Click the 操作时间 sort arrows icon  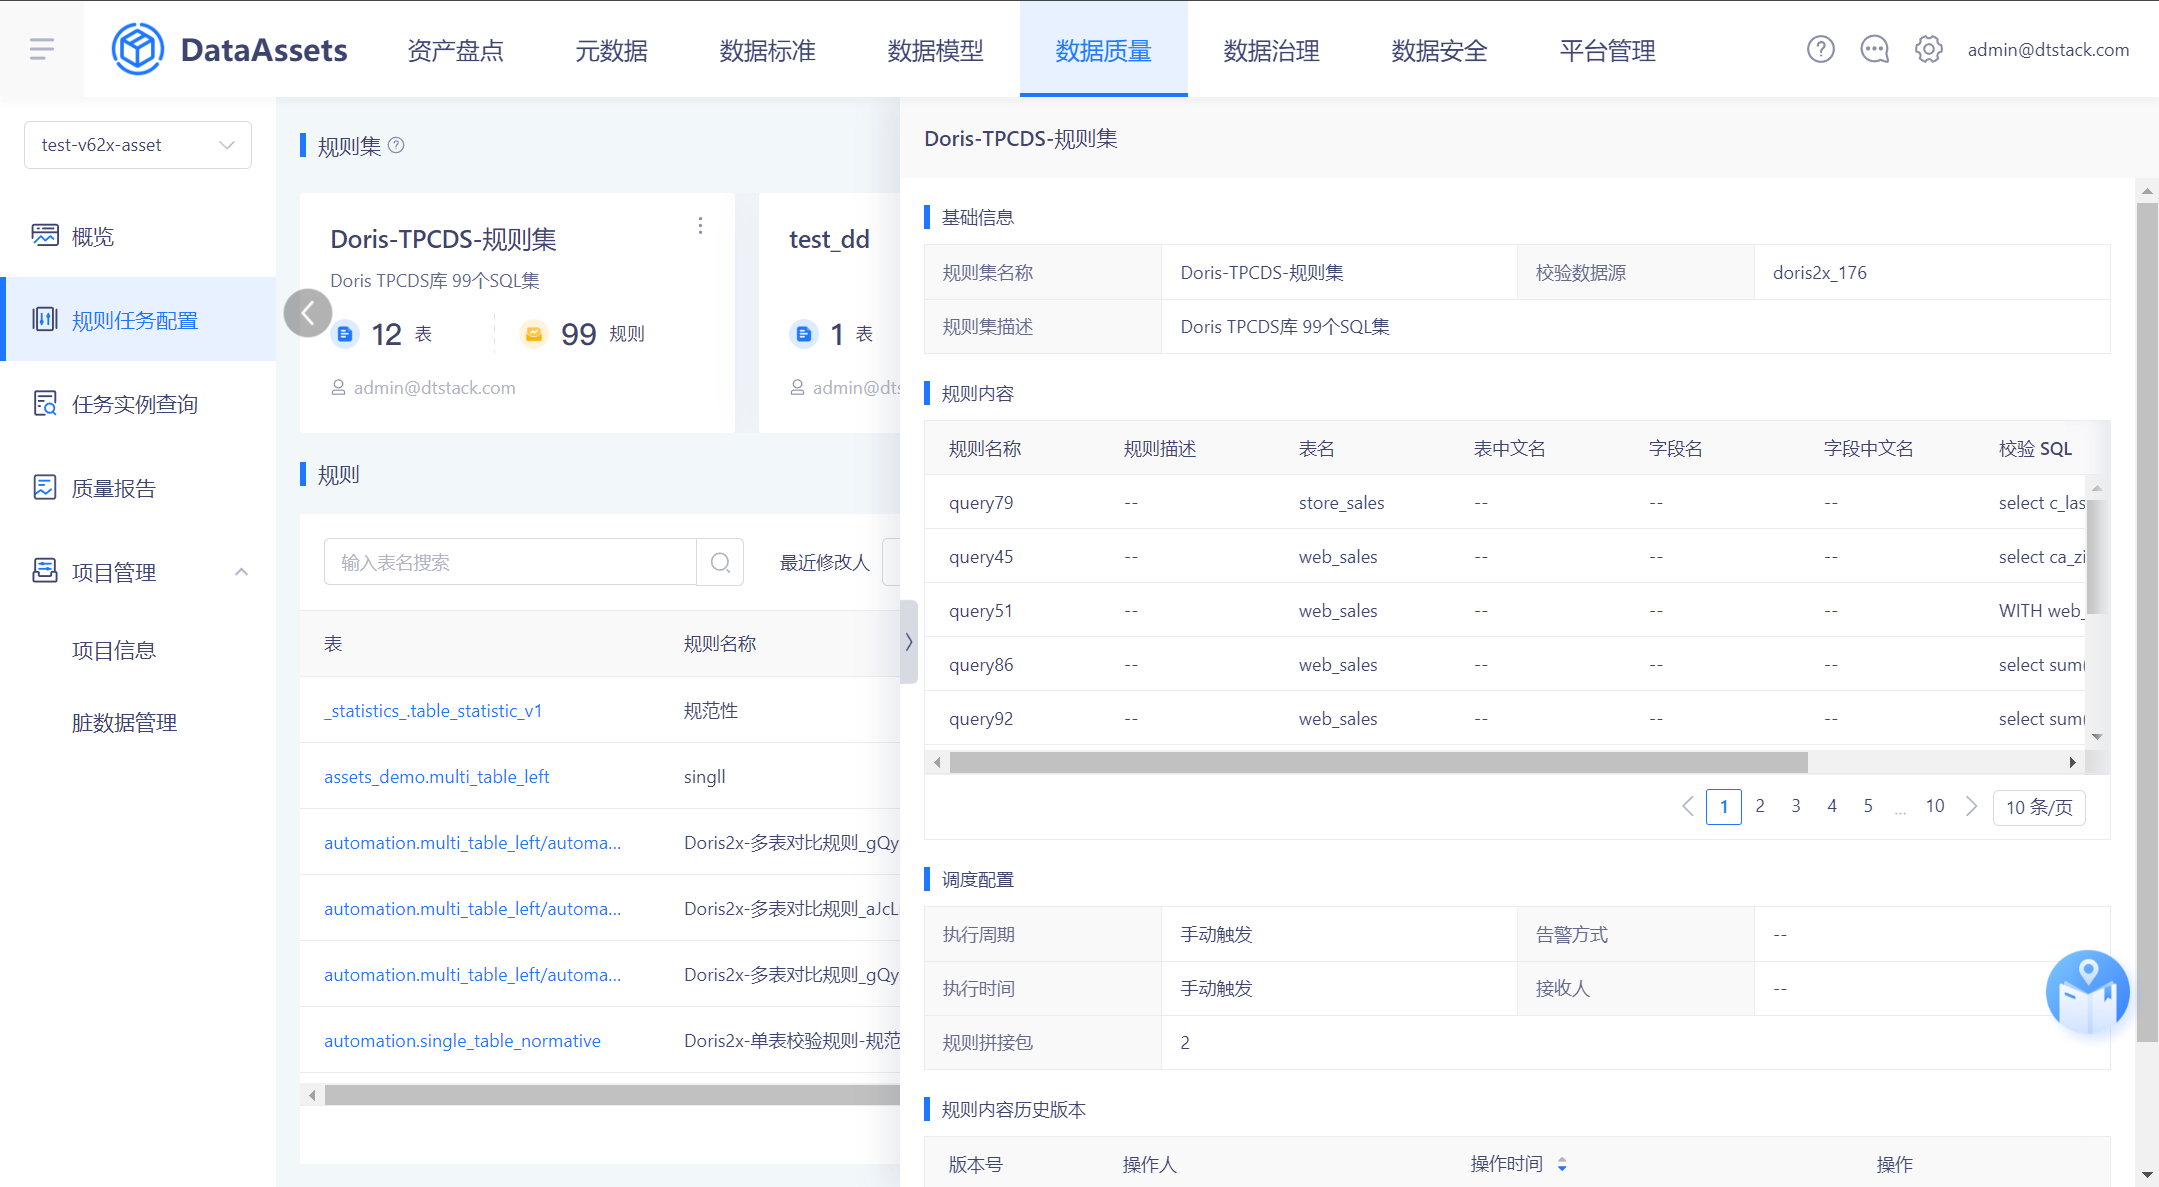(1562, 1164)
